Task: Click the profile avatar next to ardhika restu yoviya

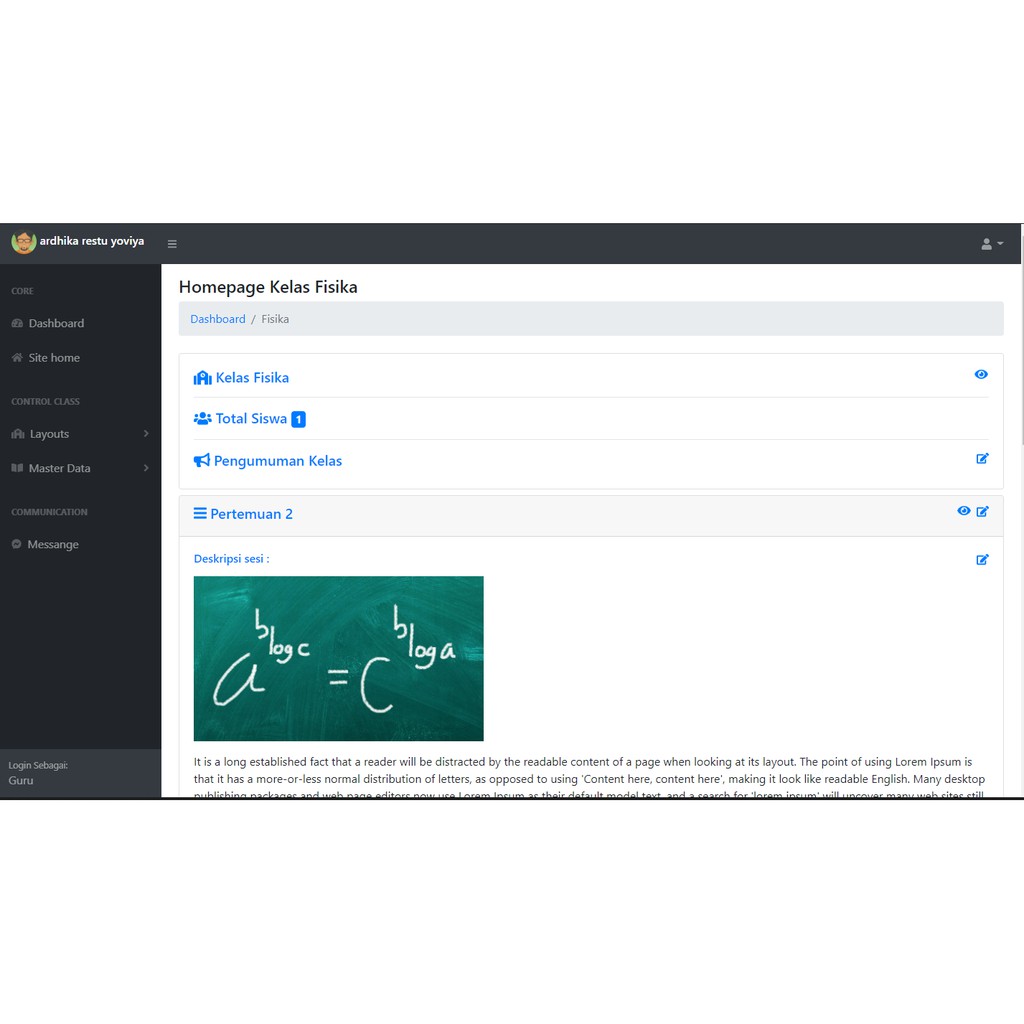Action: pyautogui.click(x=24, y=242)
